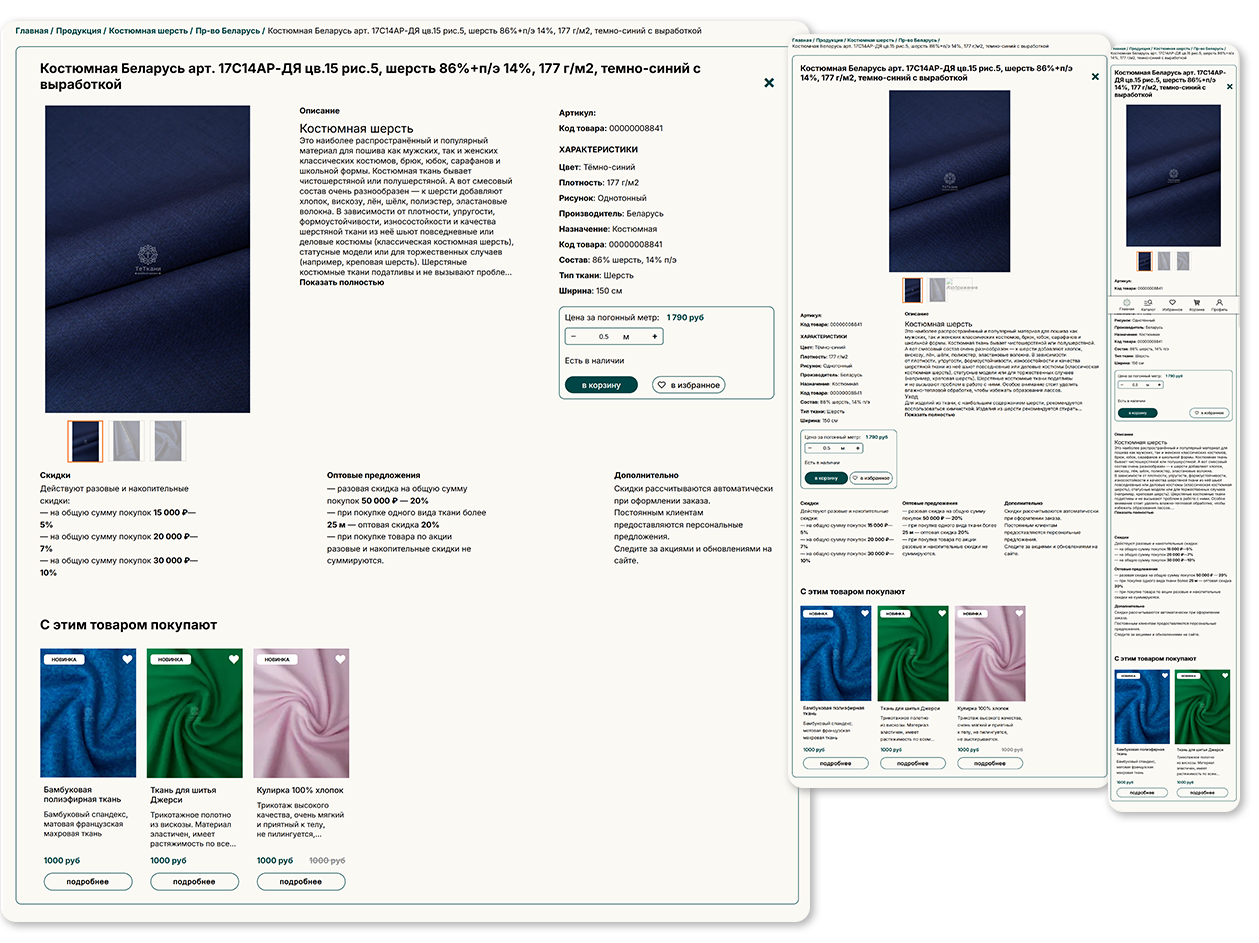Favorite the Бамбуковая полиэфирная ткань card in desktop layout
The width and height of the screenshot is (1259, 943).
127,659
